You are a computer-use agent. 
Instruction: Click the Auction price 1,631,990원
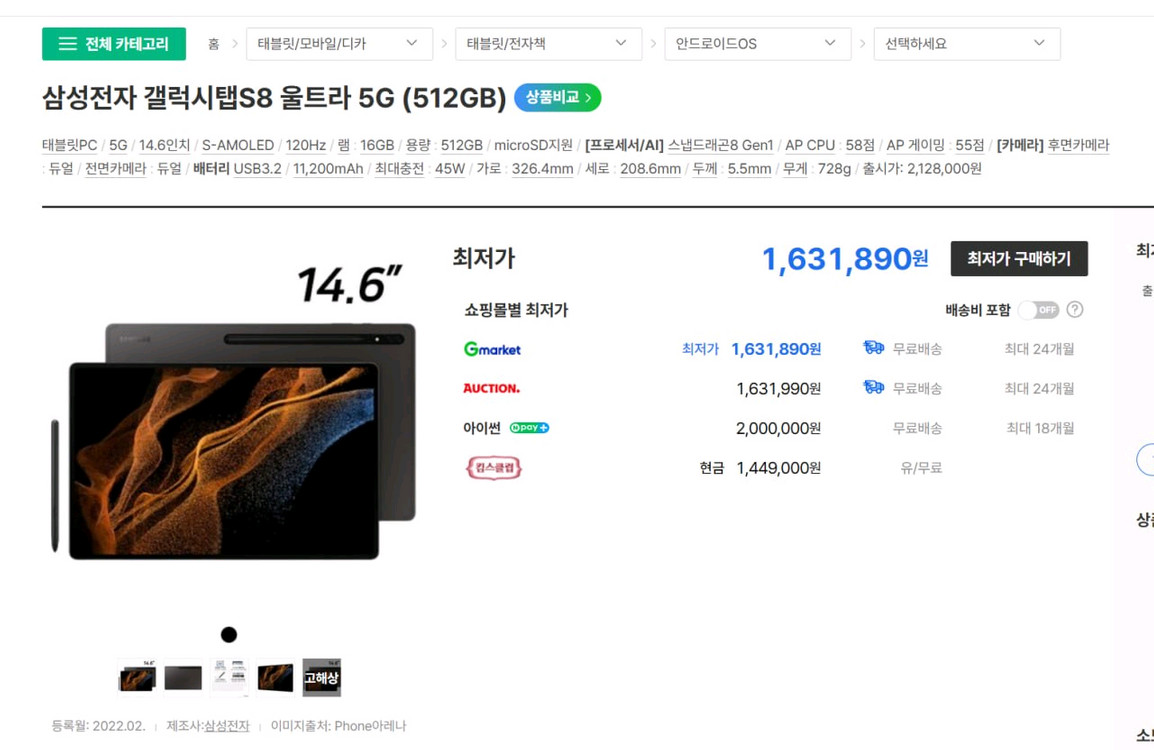(x=779, y=389)
